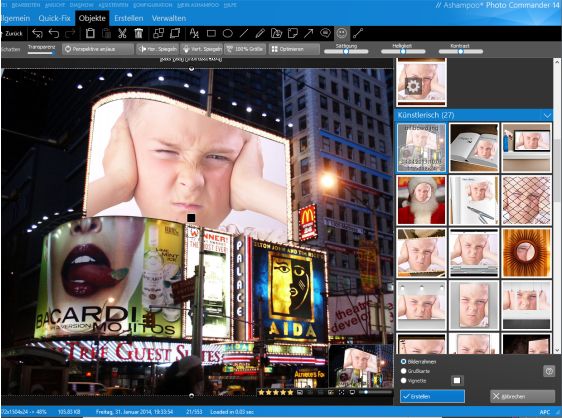Screen dimensions: 562x418
Task: Switch to the Objekte tab
Action: click(92, 18)
